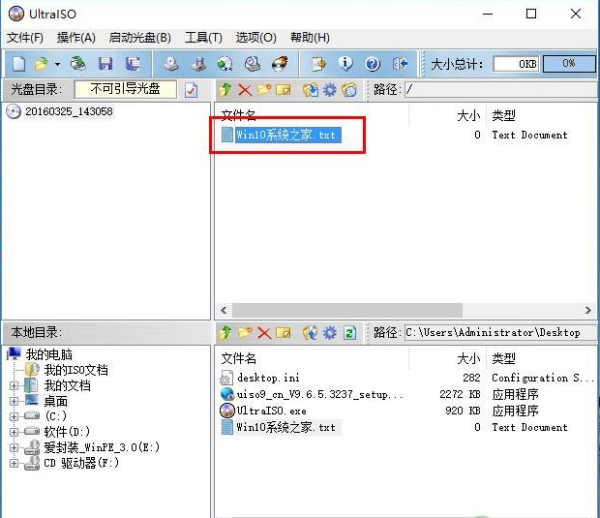Click the Info bubble toolbar icon
Viewport: 600px width, 518px height.
345,64
